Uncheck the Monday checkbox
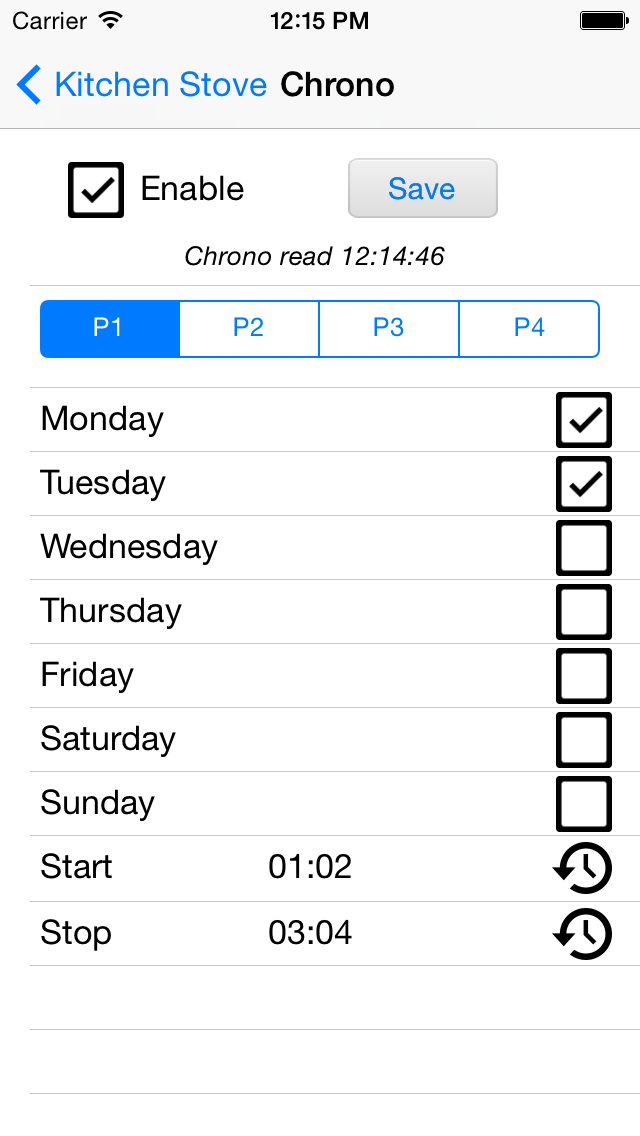Image resolution: width=640 pixels, height=1136 pixels. pos(583,419)
